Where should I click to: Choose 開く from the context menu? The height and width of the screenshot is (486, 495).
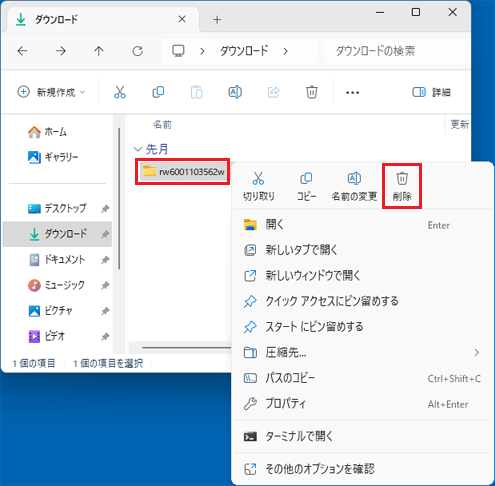(x=363, y=225)
